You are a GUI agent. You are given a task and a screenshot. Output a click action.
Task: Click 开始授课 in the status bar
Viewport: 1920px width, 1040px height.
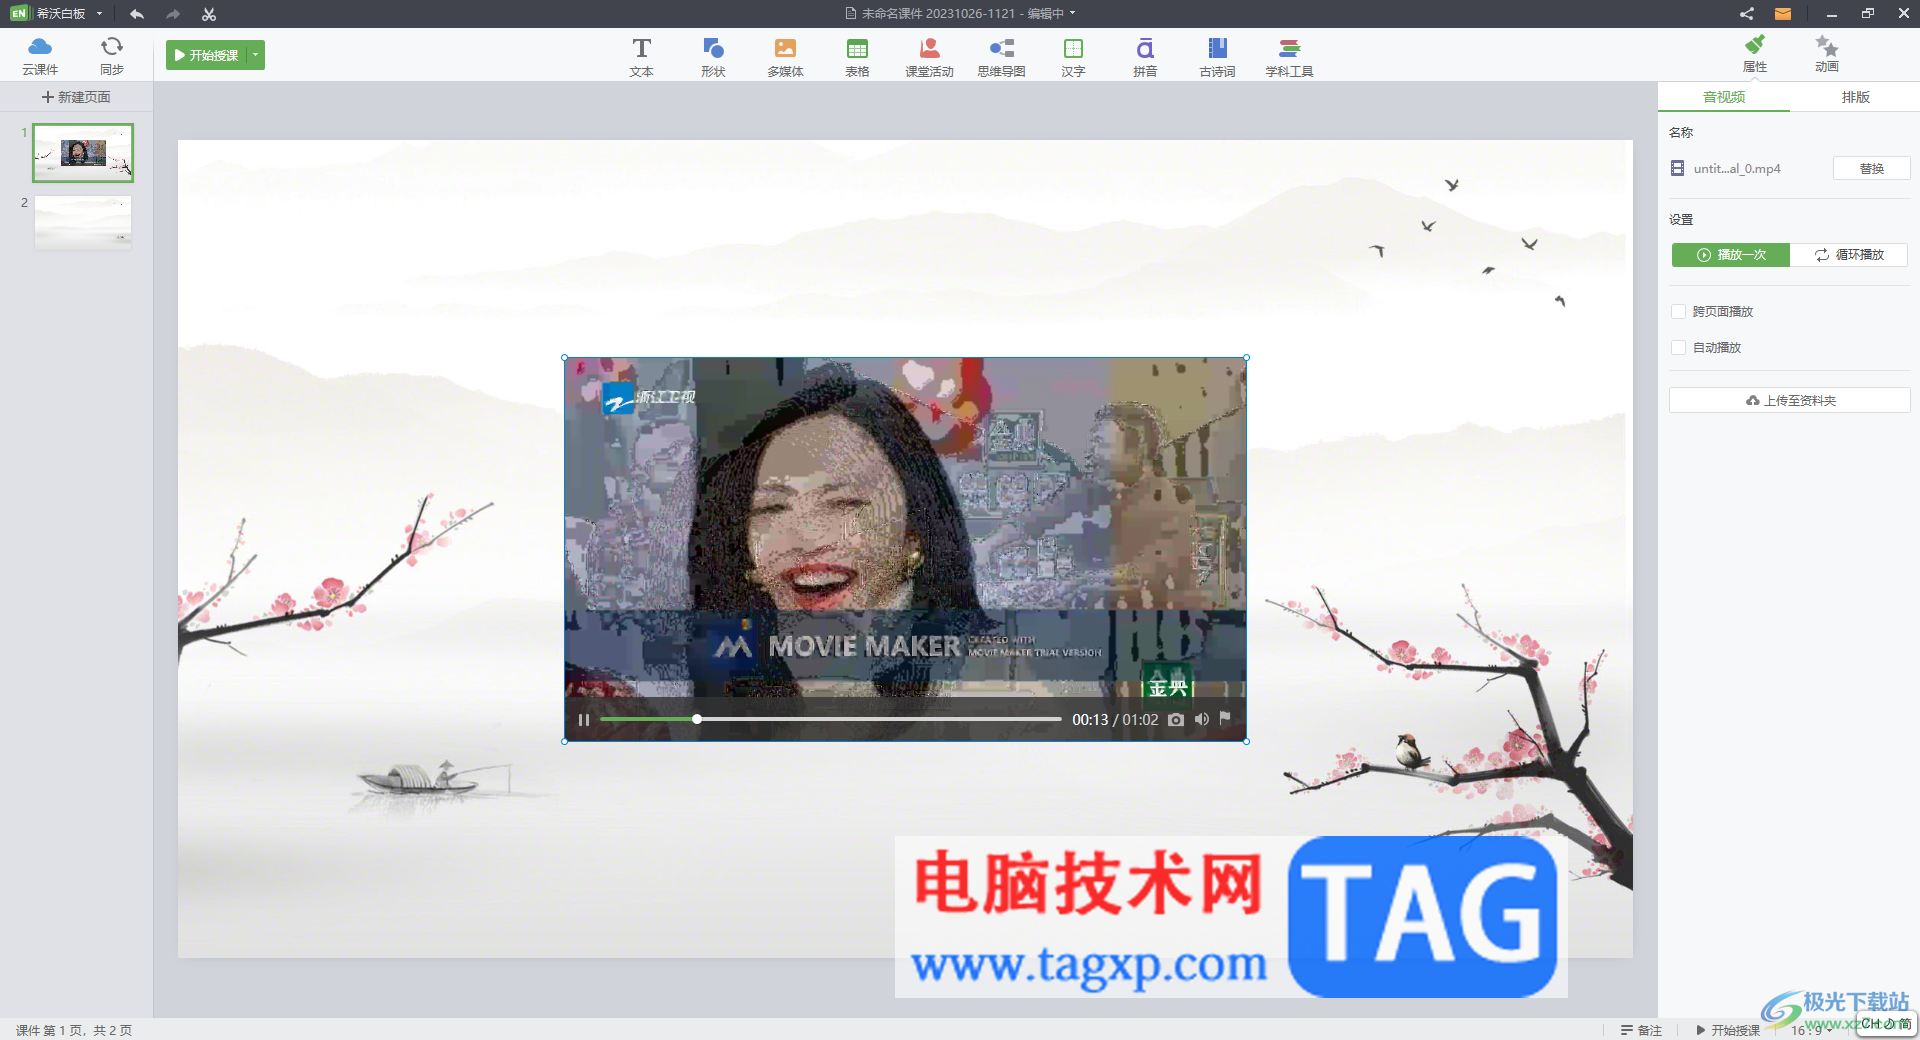click(x=1727, y=1030)
